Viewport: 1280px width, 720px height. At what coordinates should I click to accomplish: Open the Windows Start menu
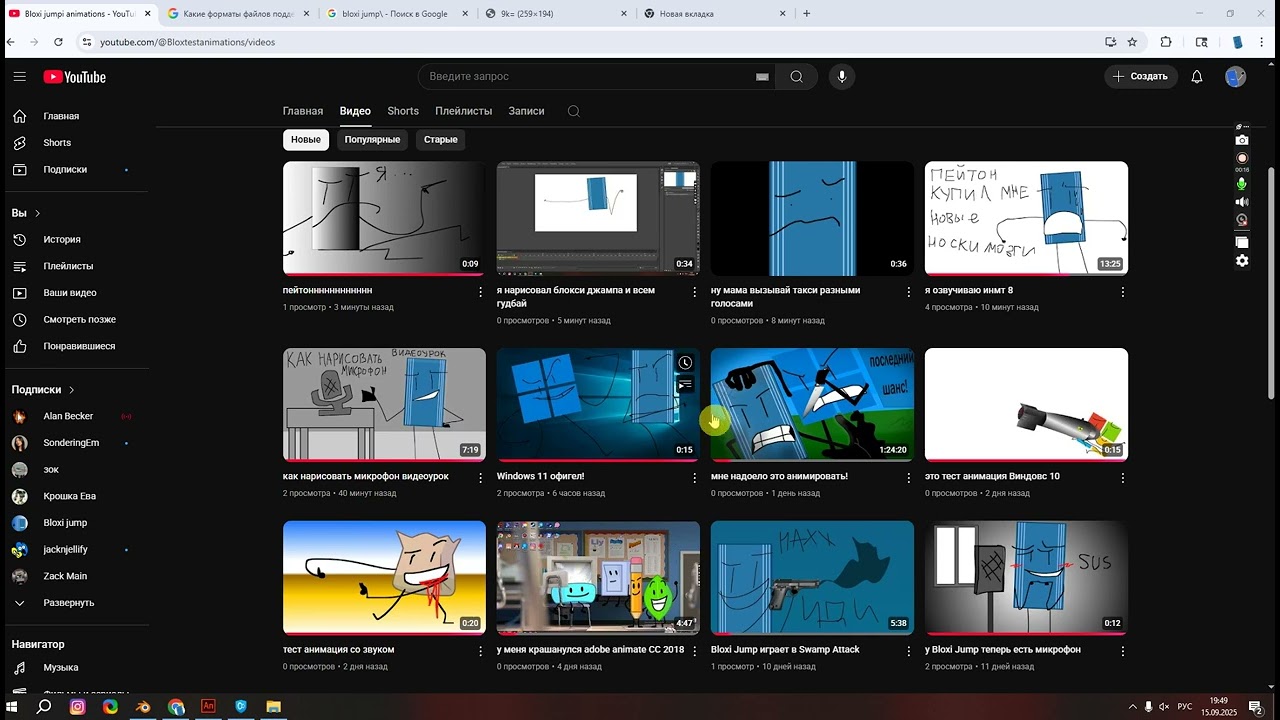[13, 707]
